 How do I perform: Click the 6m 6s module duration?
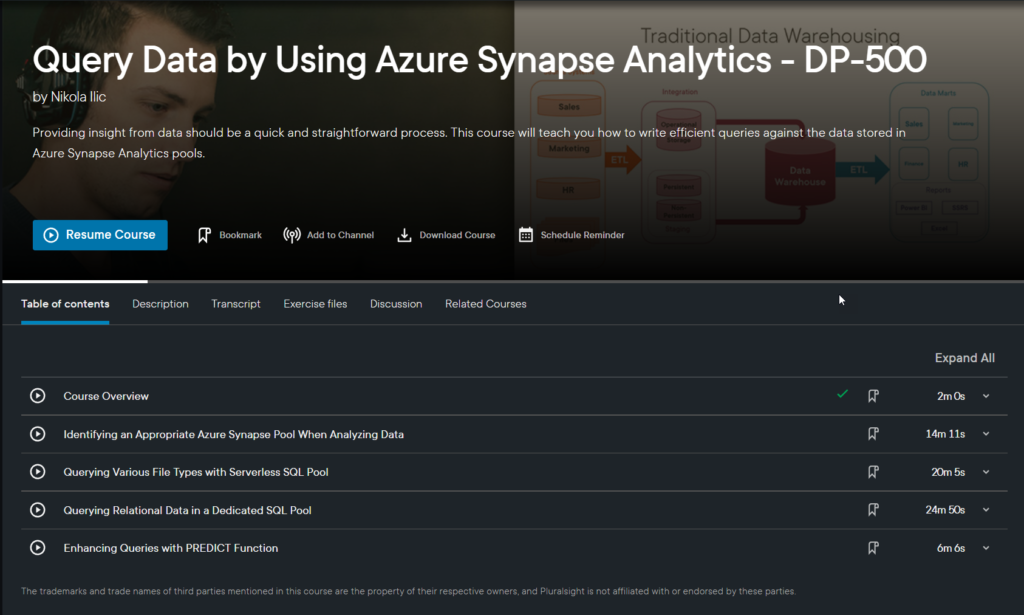951,548
